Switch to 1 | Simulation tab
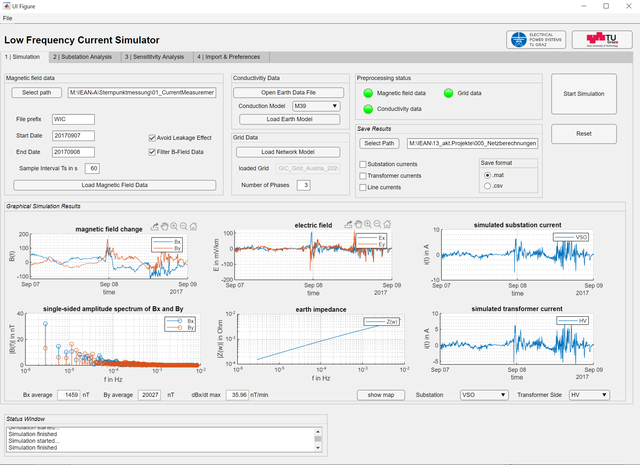This screenshot has width=640, height=465. (x=22, y=57)
